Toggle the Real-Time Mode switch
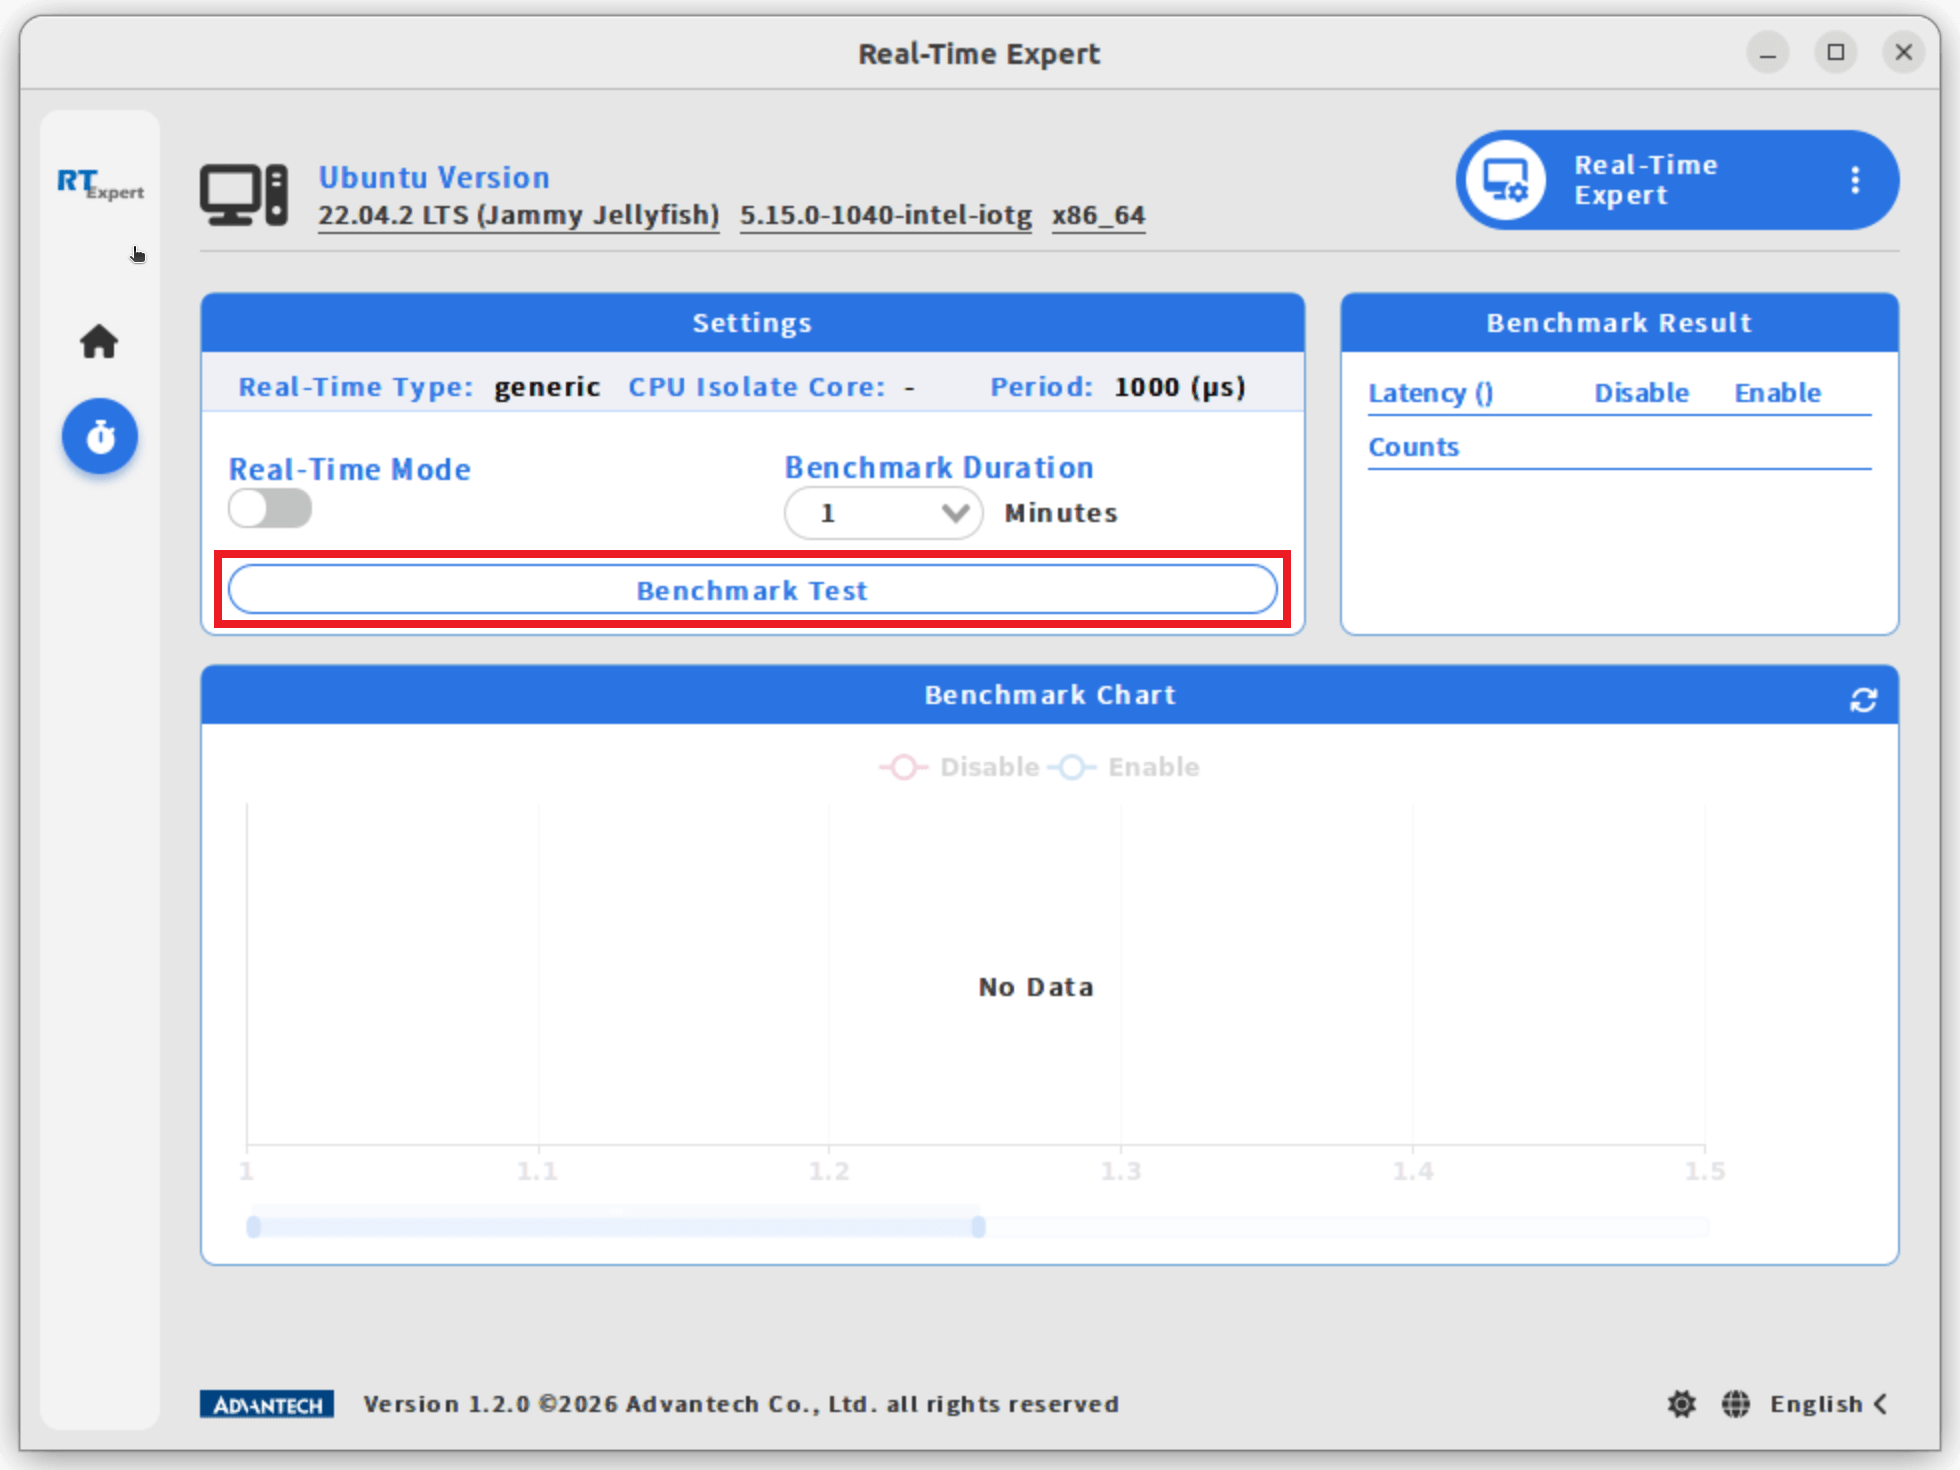 [x=270, y=509]
